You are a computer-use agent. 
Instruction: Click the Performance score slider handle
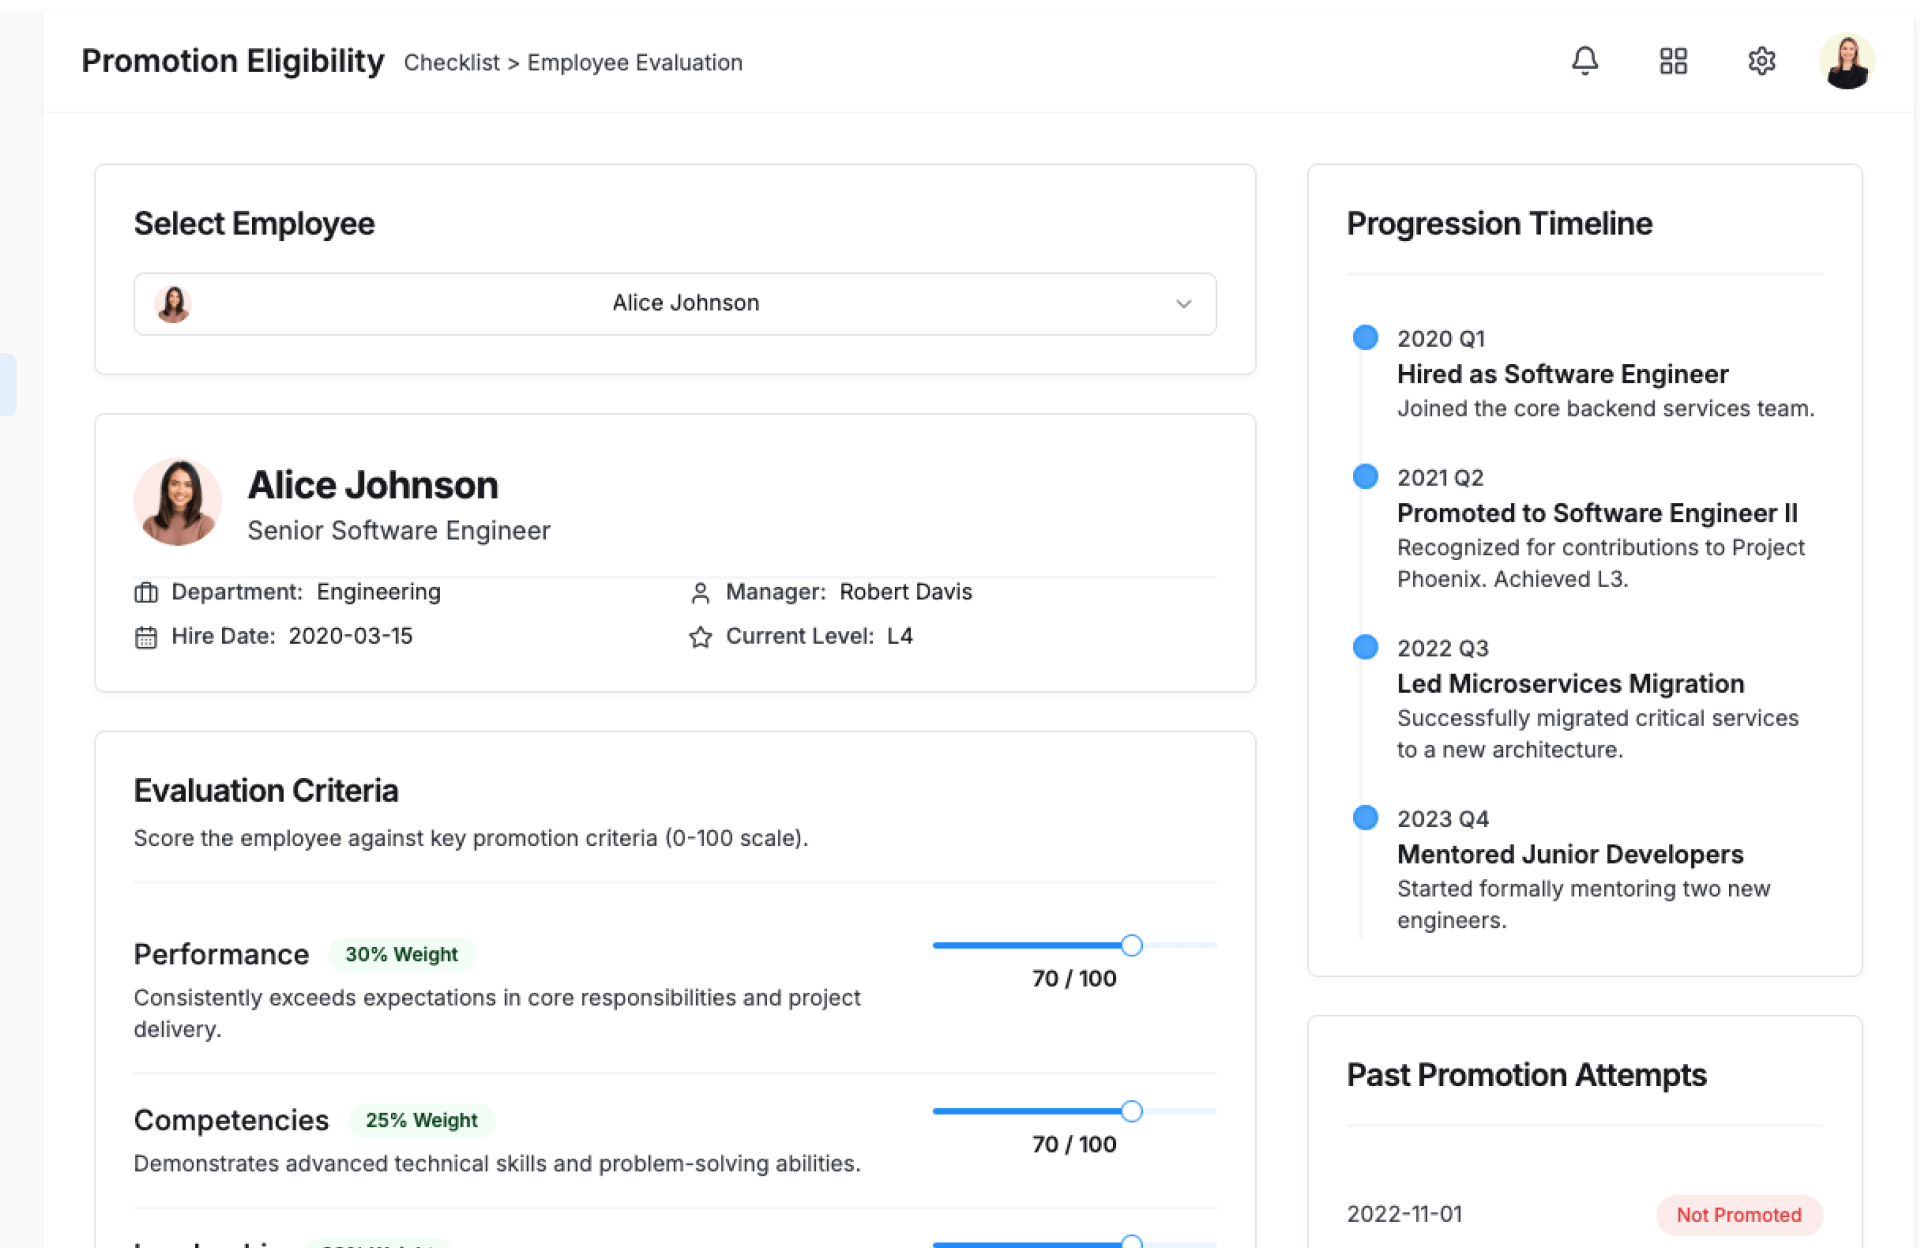[x=1131, y=945]
